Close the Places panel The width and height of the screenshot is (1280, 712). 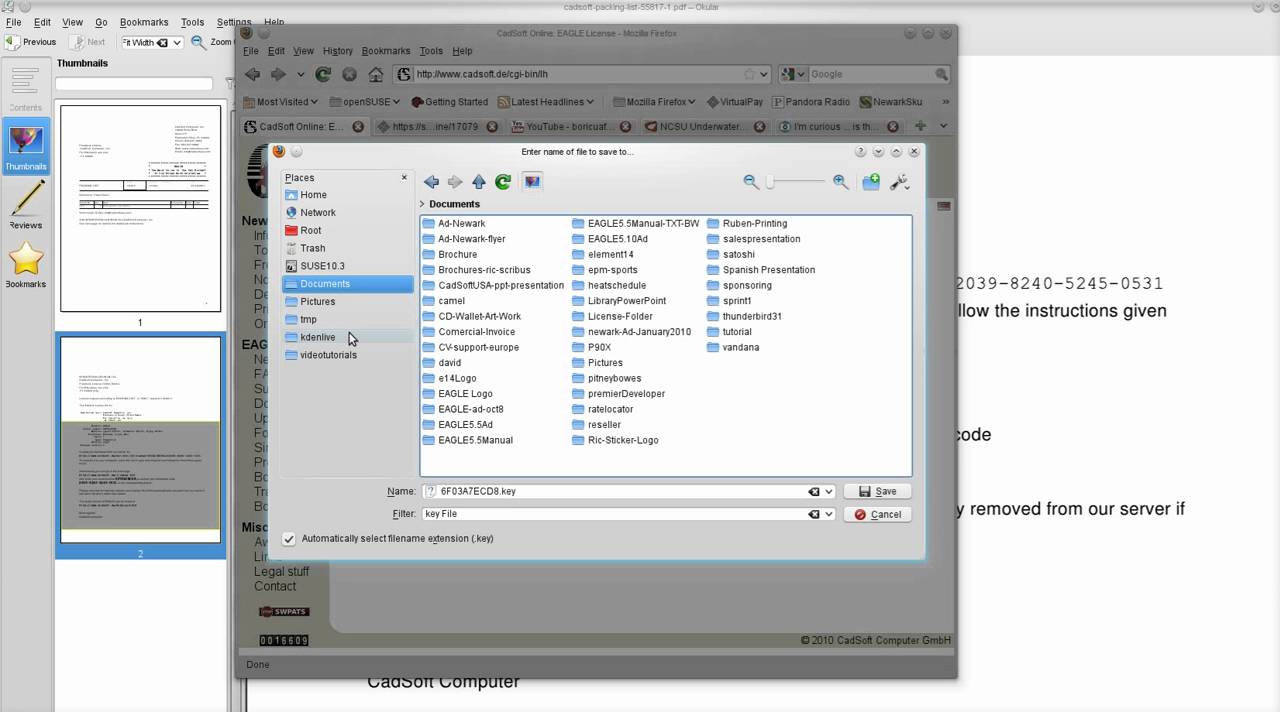[x=404, y=177]
